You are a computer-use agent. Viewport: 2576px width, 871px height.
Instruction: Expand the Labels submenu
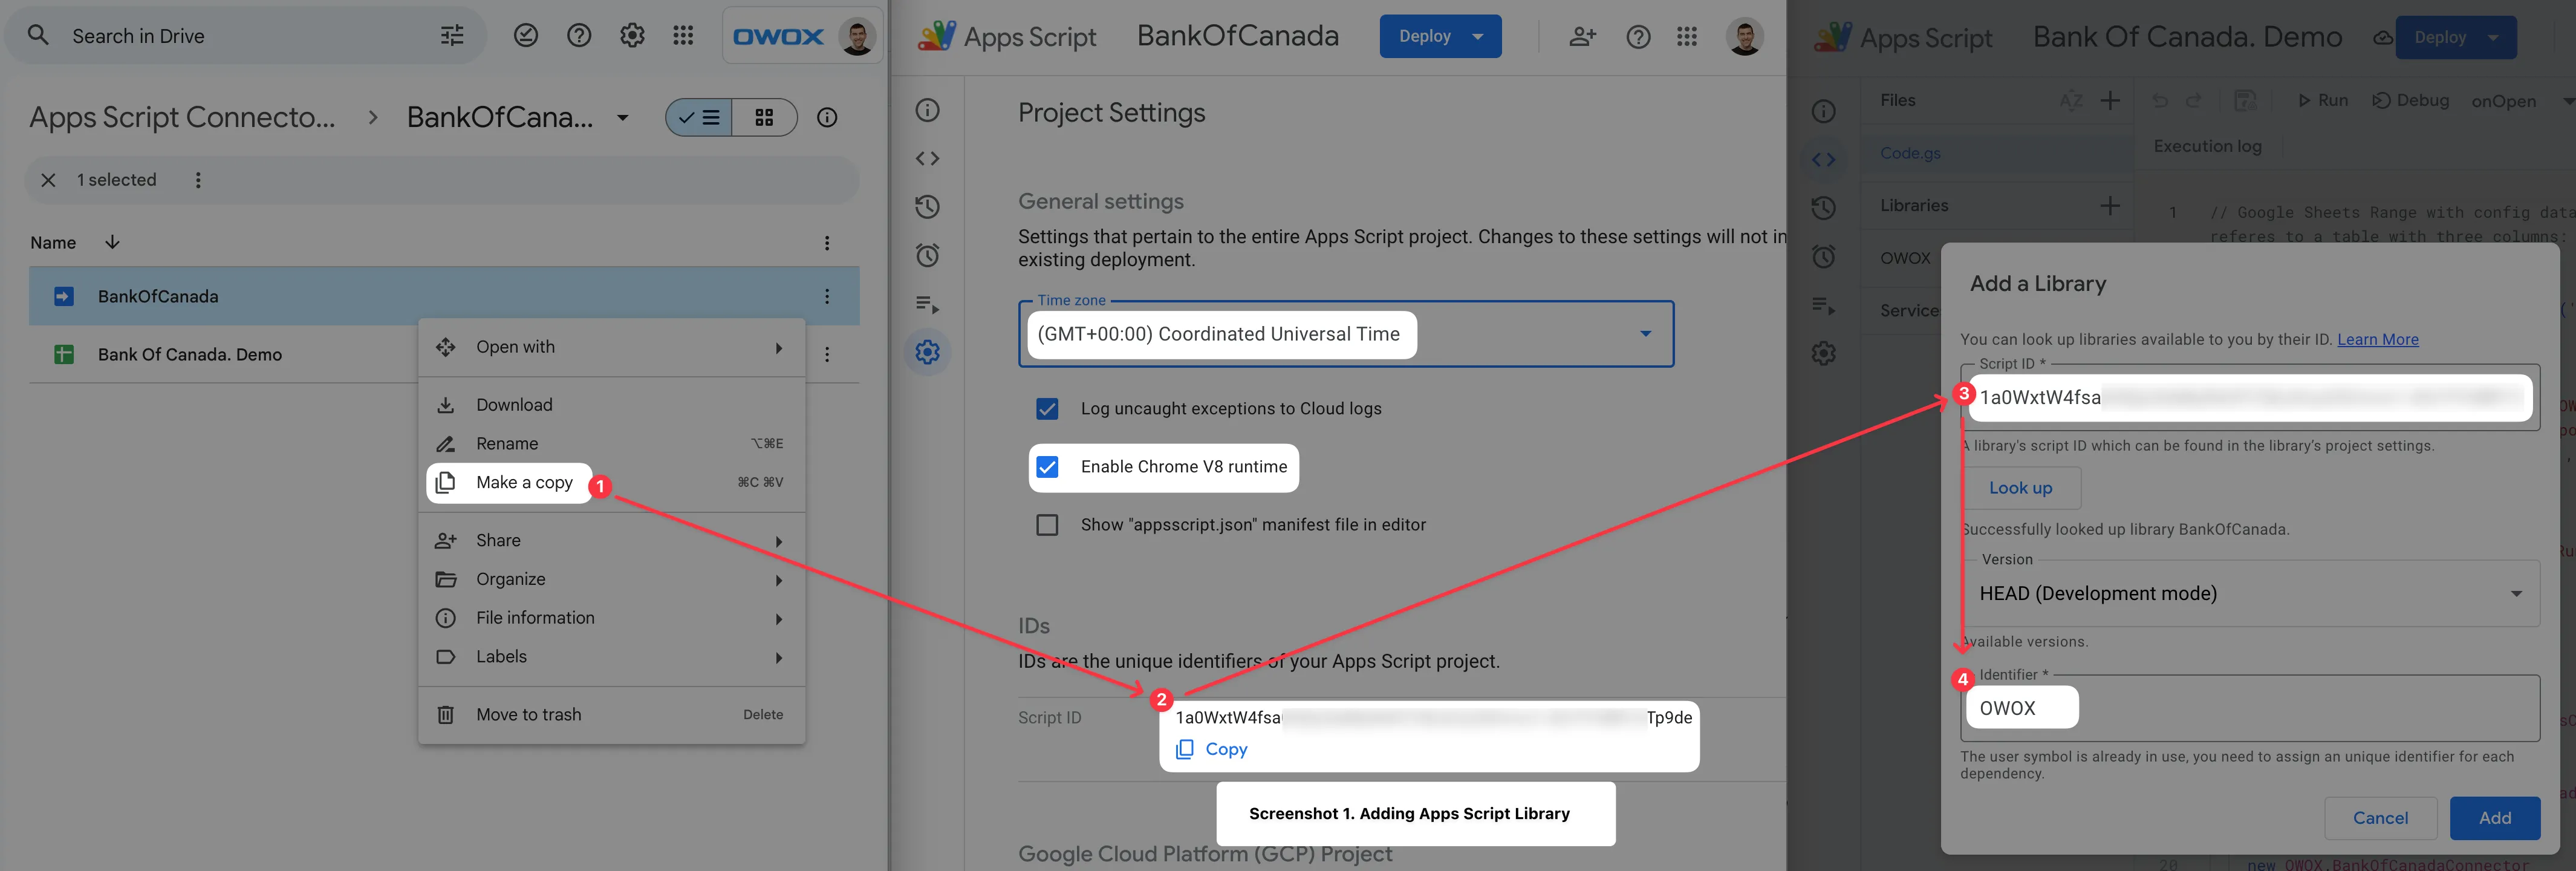pos(611,657)
